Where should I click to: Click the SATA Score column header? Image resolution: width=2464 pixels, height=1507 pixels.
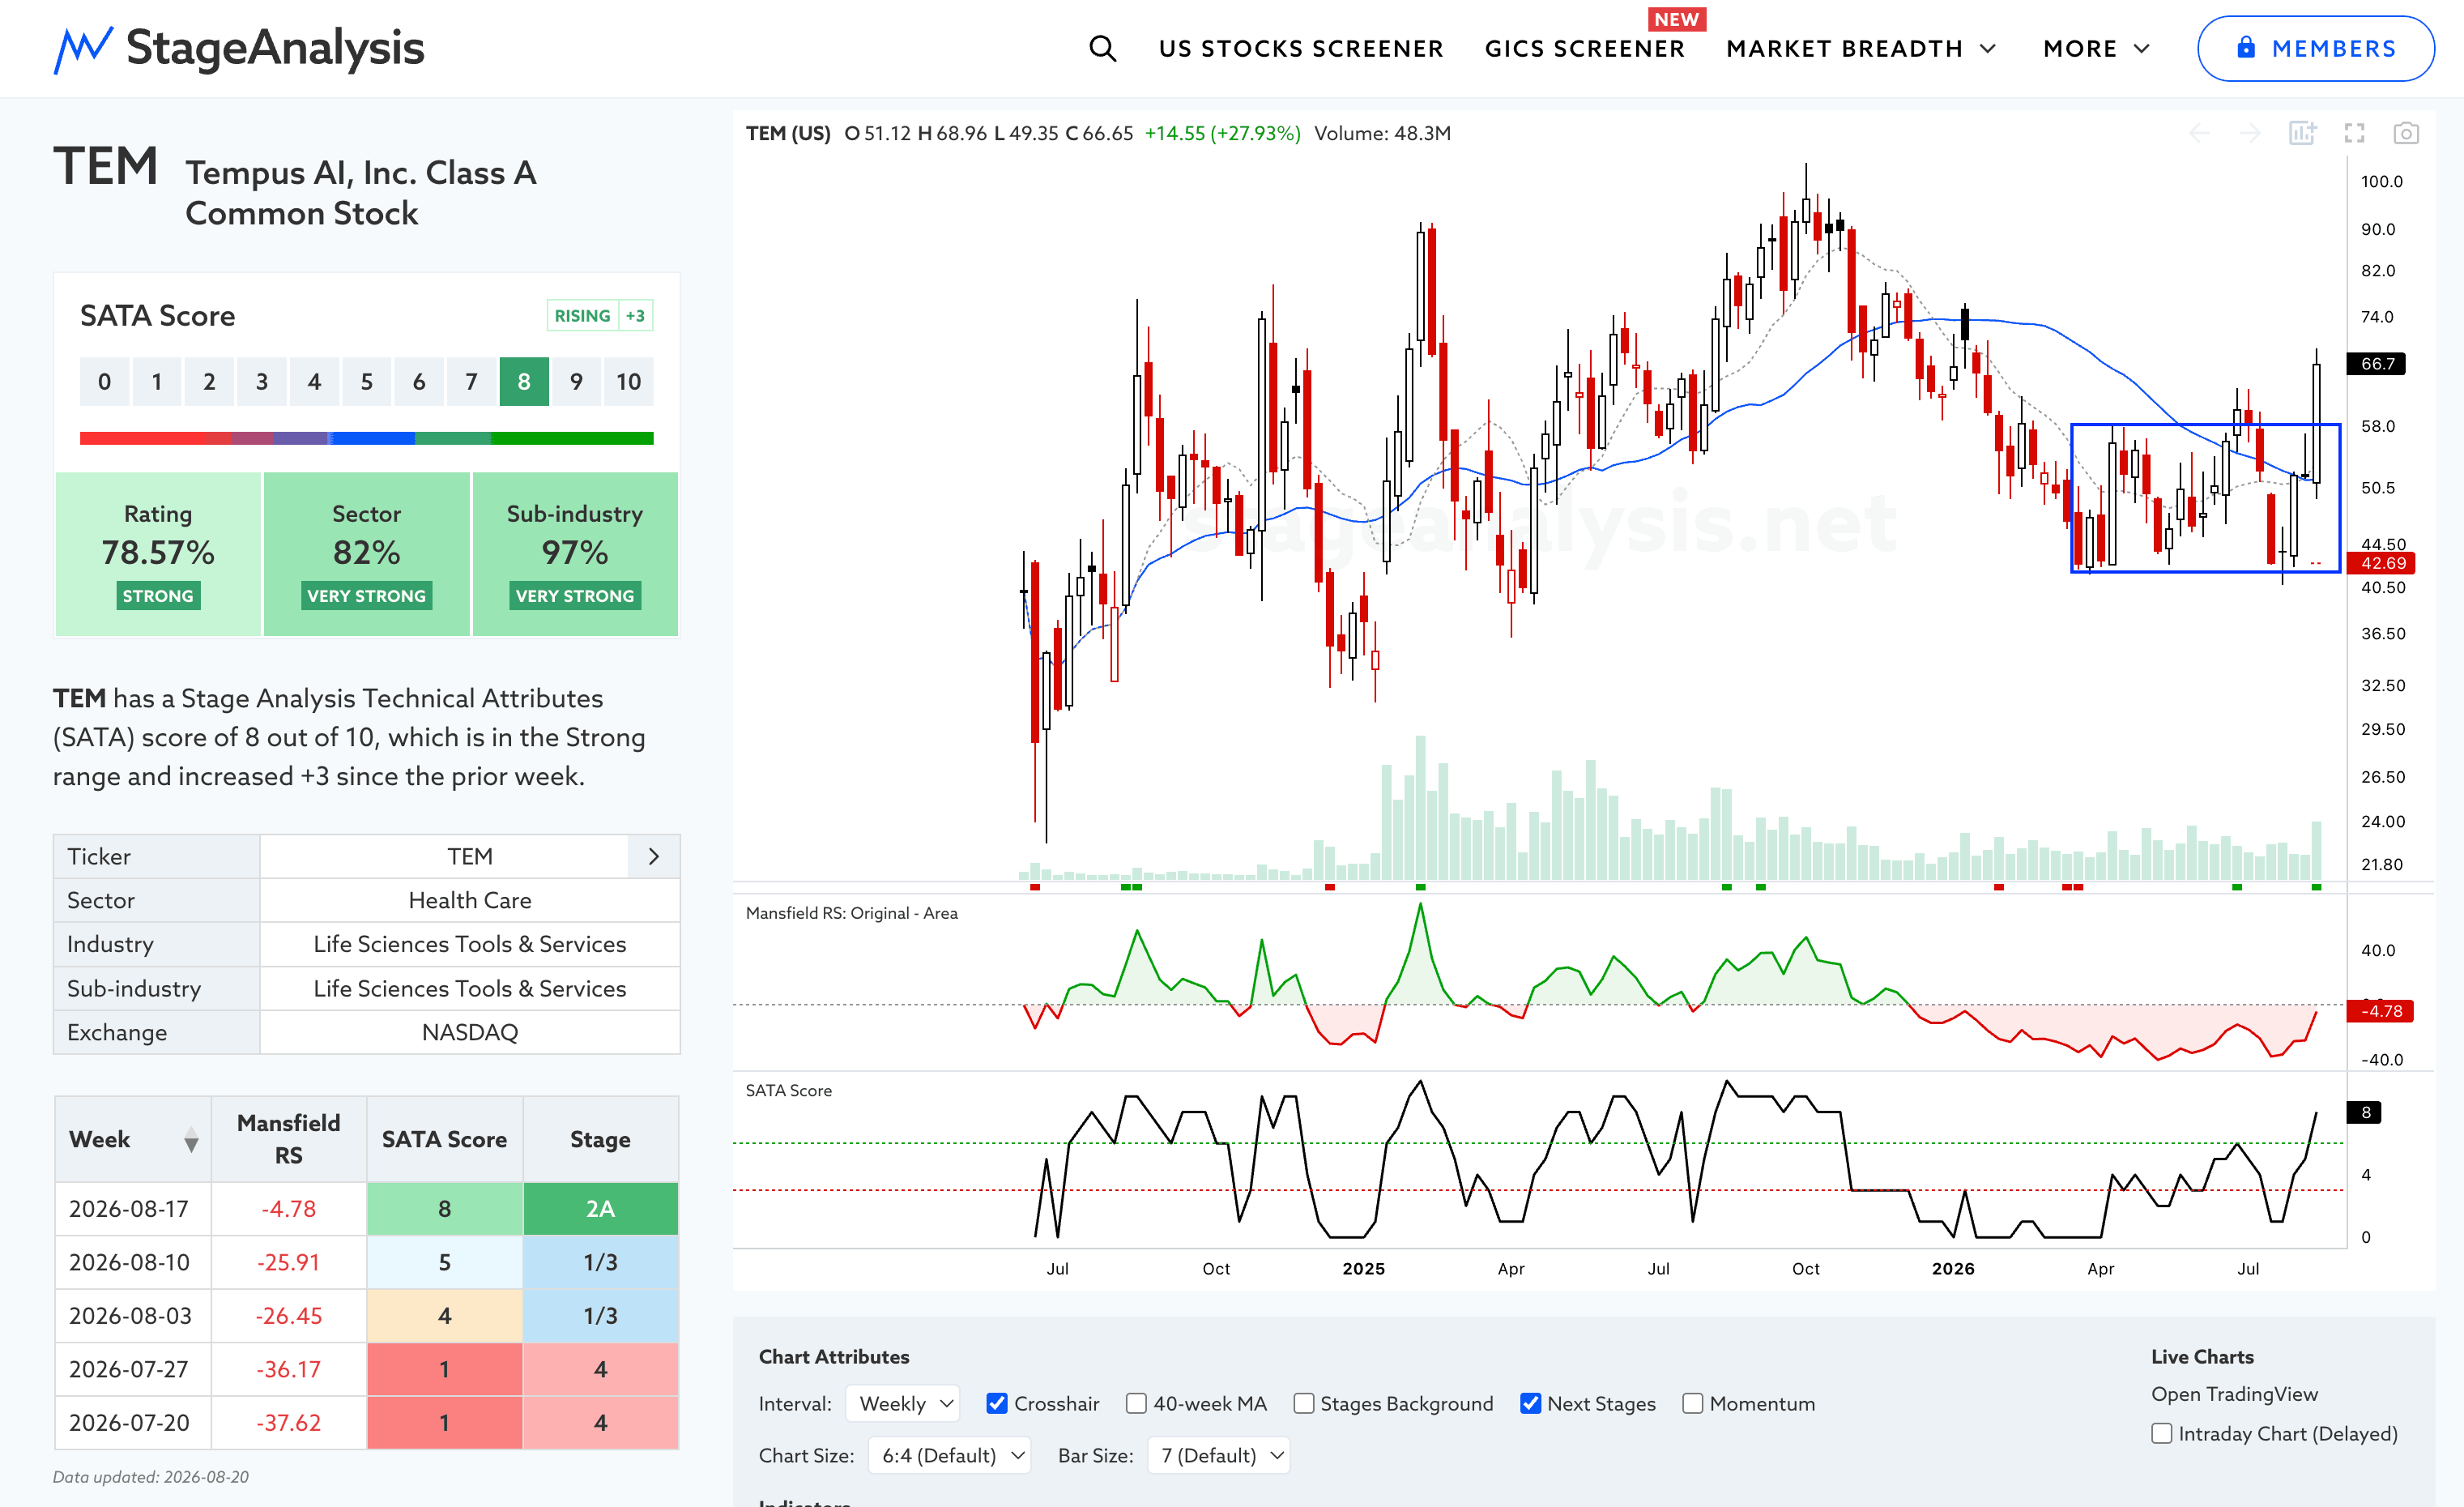coord(445,1140)
